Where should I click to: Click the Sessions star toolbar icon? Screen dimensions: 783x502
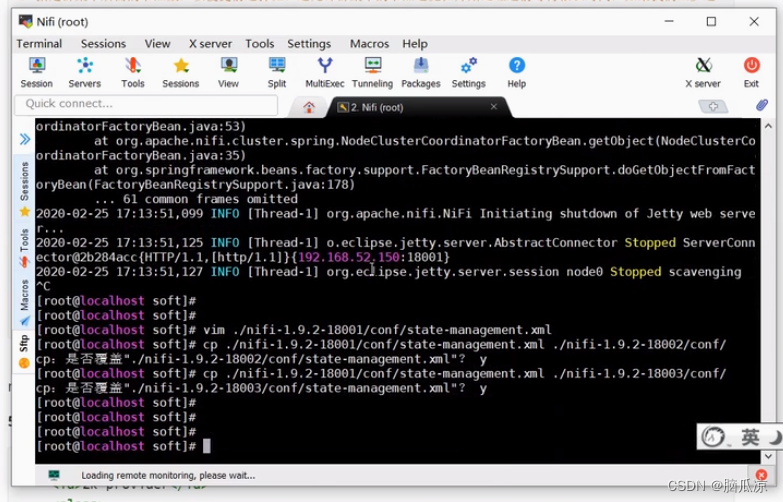(180, 72)
